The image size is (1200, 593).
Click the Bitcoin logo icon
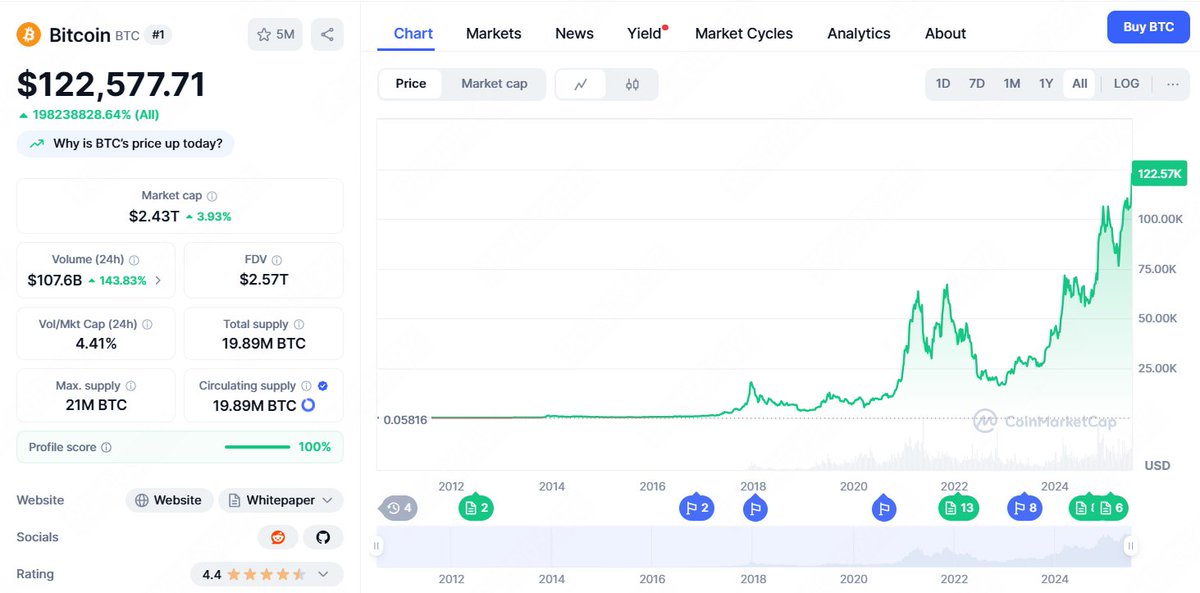(28, 35)
